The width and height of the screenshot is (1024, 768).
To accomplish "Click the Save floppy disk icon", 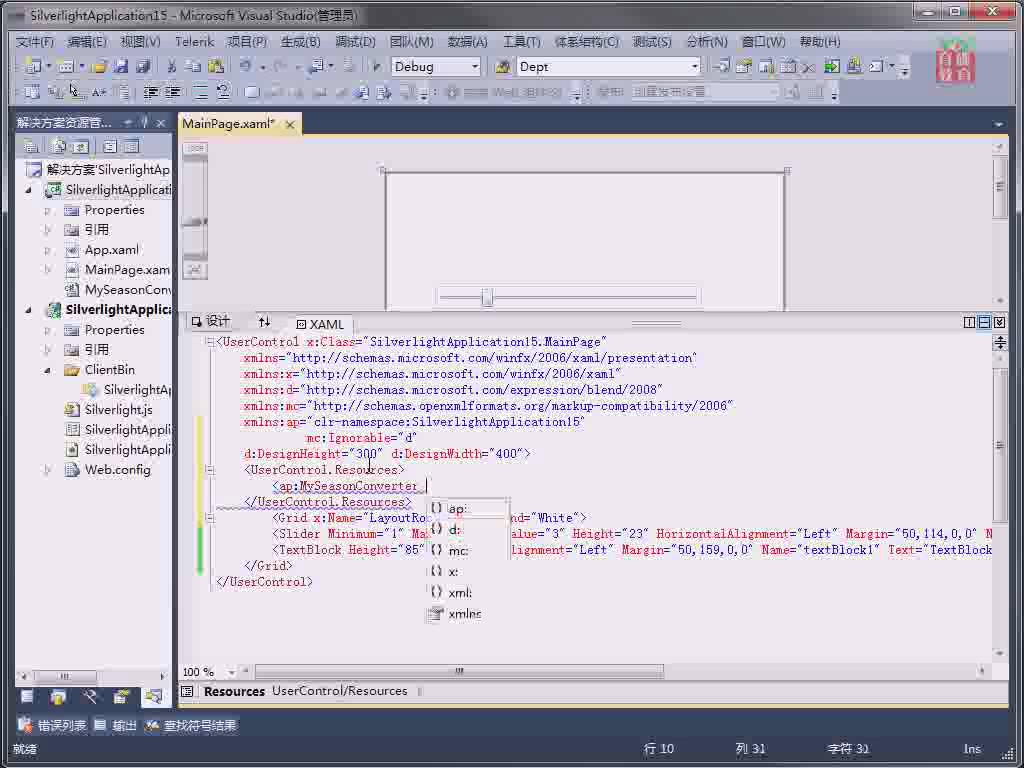I will pyautogui.click(x=121, y=67).
